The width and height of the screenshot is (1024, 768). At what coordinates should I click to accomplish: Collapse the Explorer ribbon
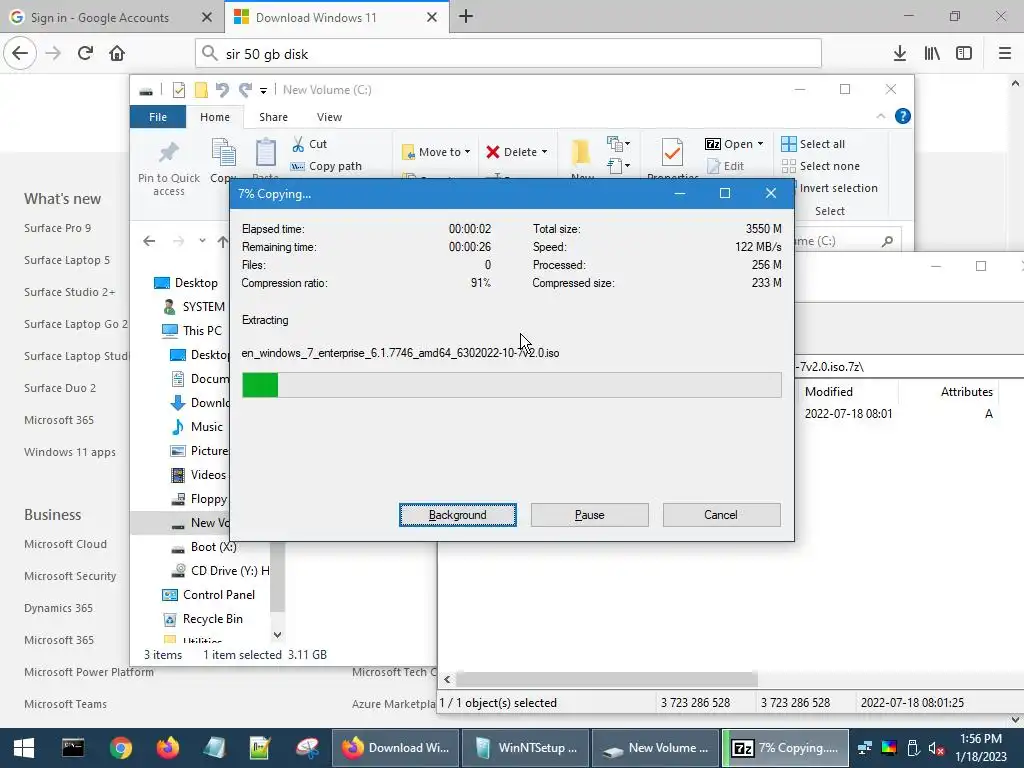tap(880, 116)
